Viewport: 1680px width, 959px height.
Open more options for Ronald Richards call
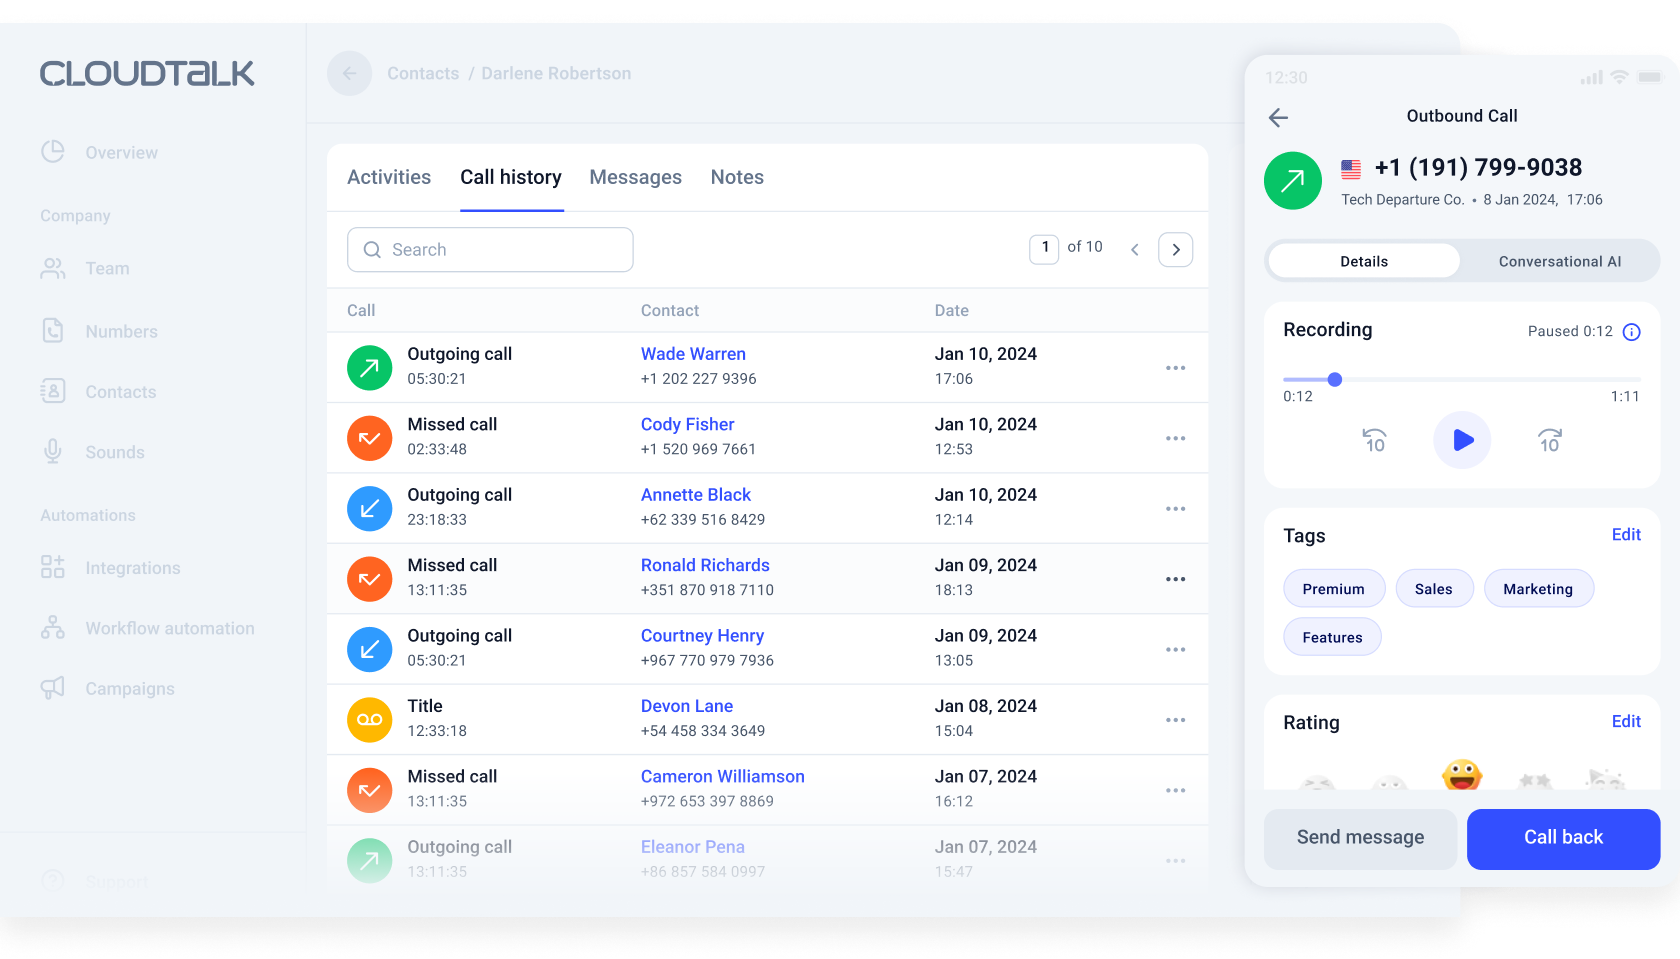tap(1175, 579)
